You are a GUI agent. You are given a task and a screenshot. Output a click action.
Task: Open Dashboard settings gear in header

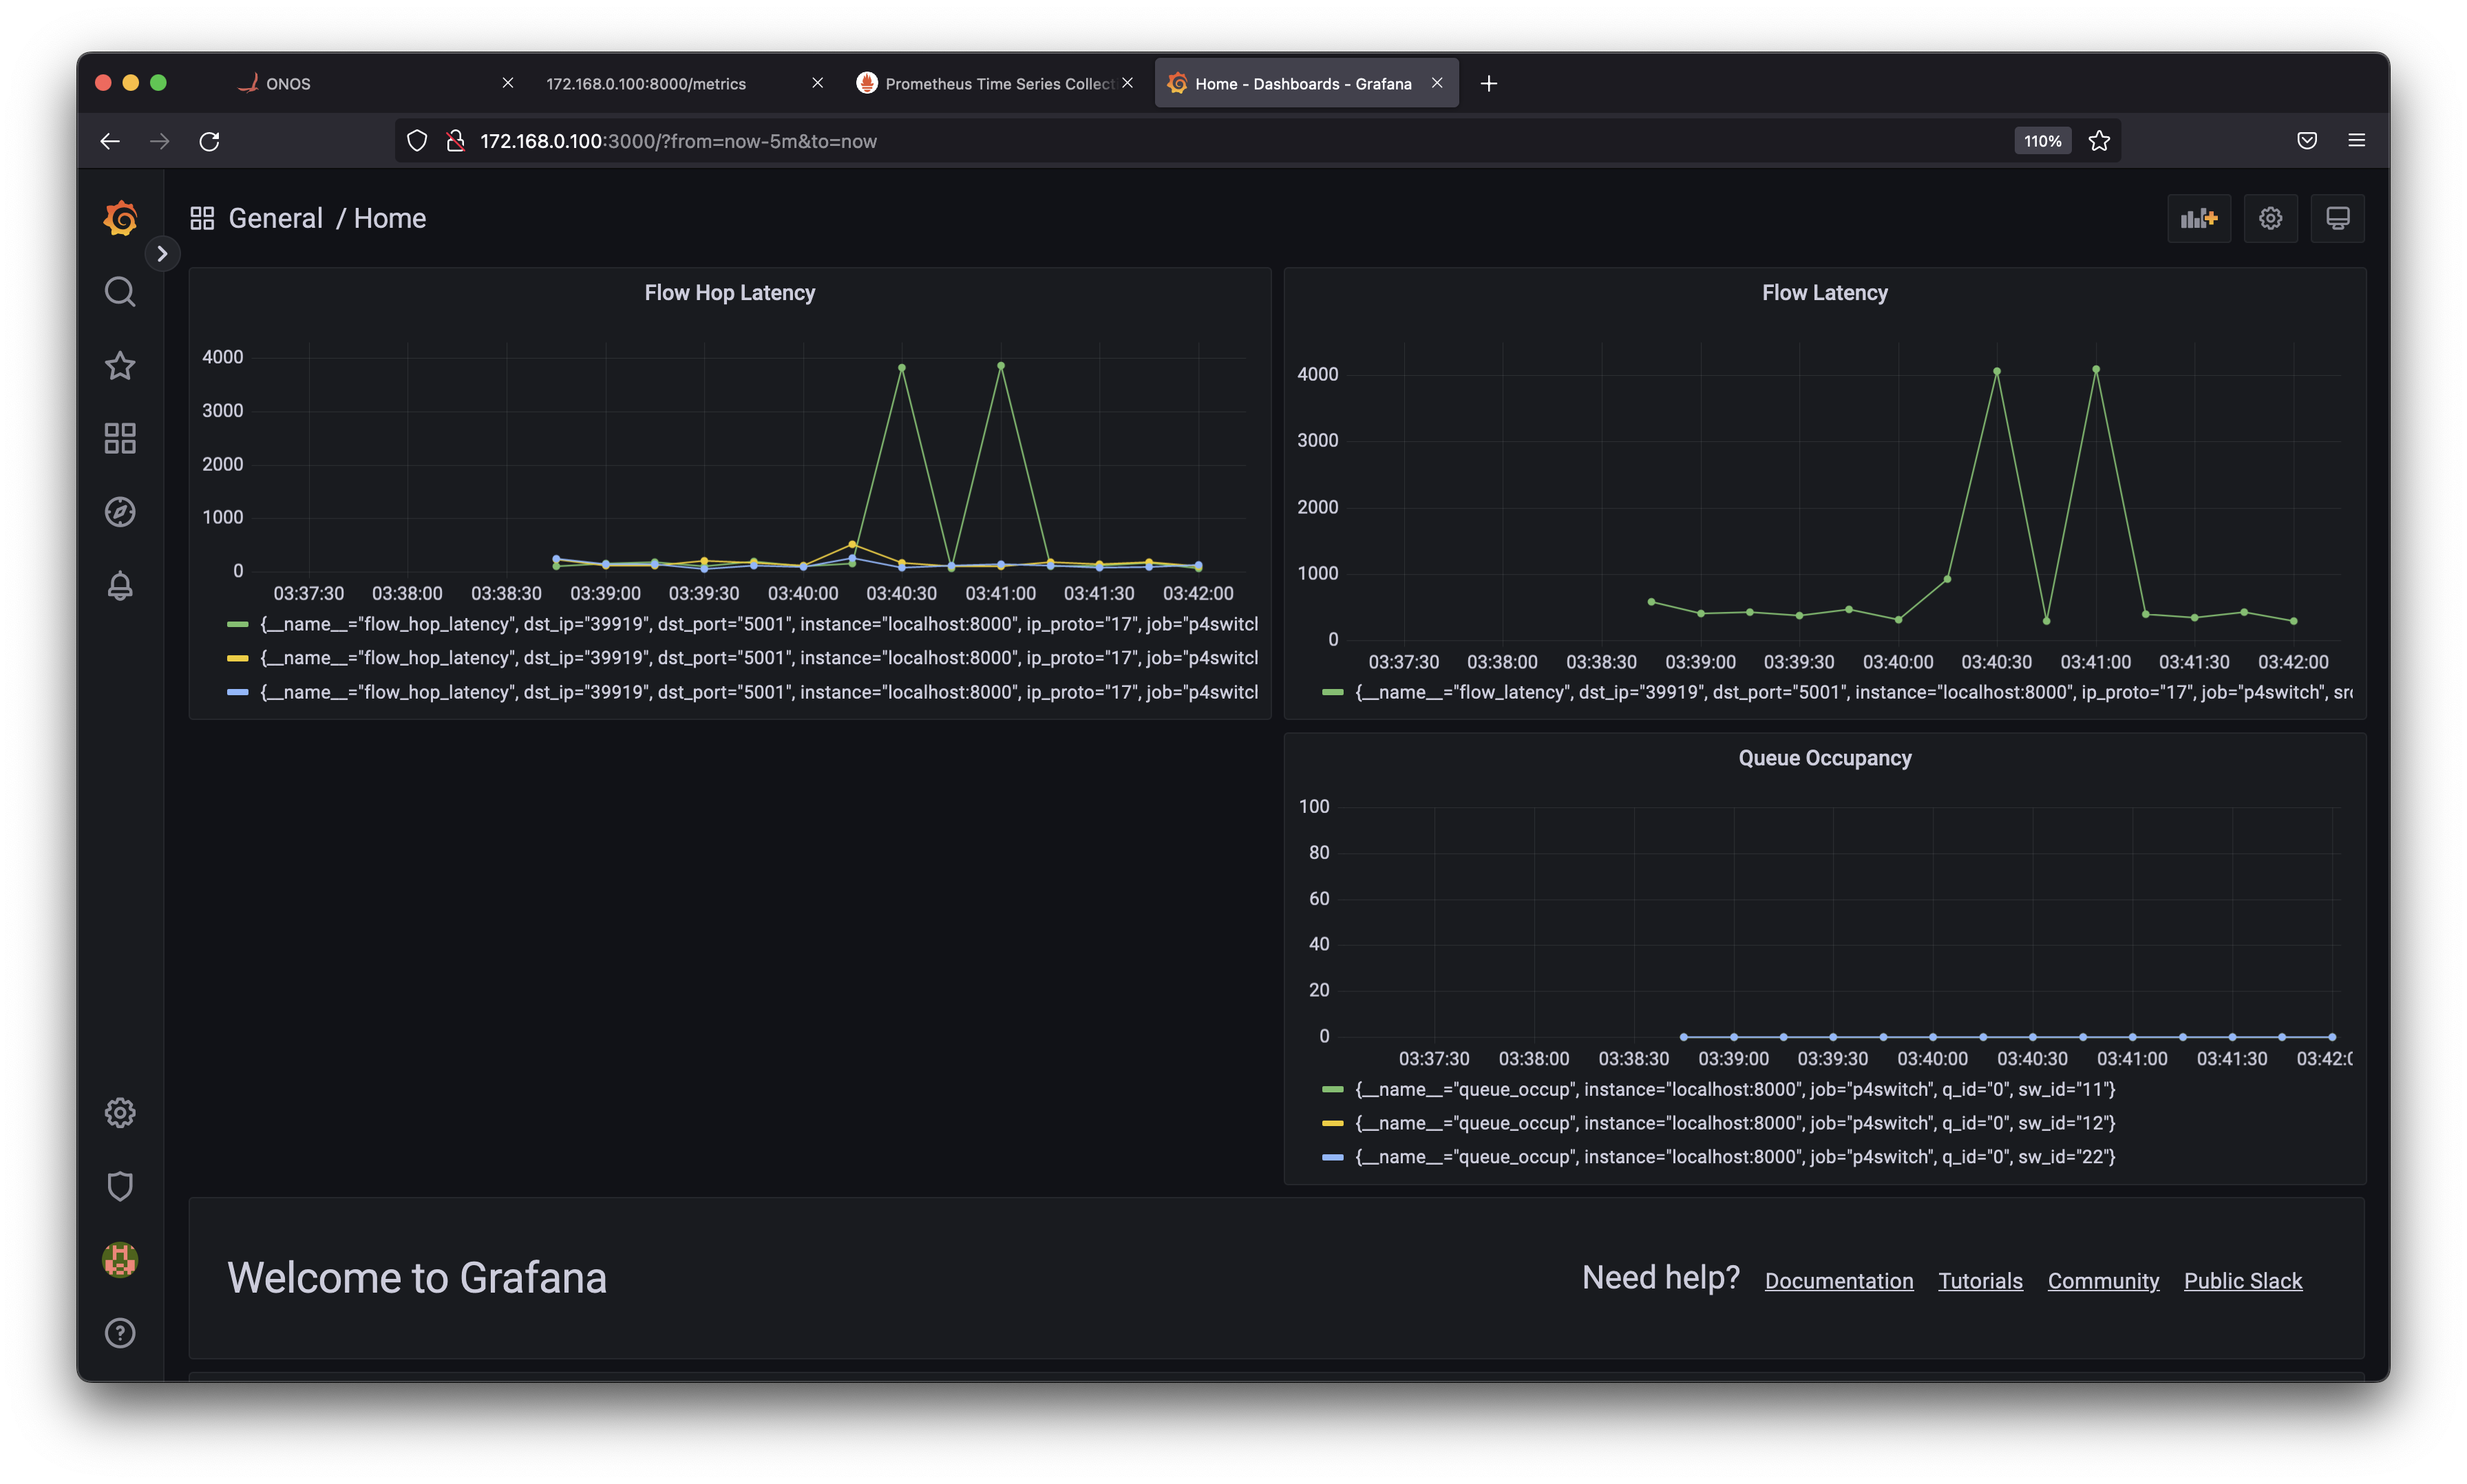[2270, 218]
